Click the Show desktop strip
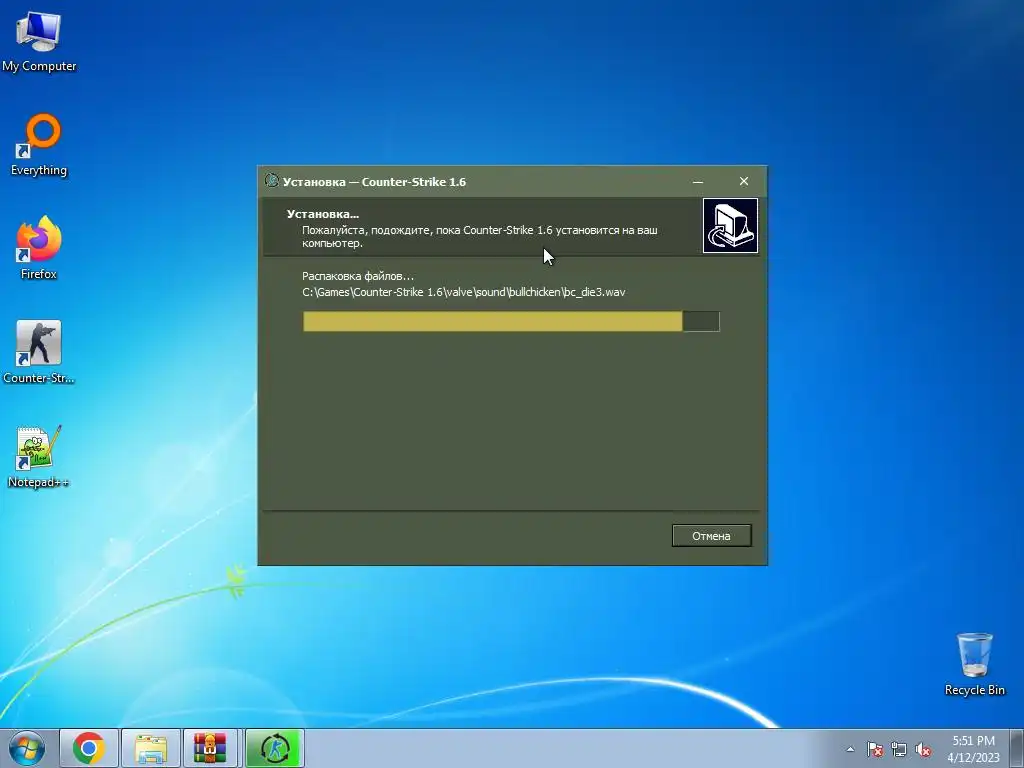 pyautogui.click(x=1018, y=748)
